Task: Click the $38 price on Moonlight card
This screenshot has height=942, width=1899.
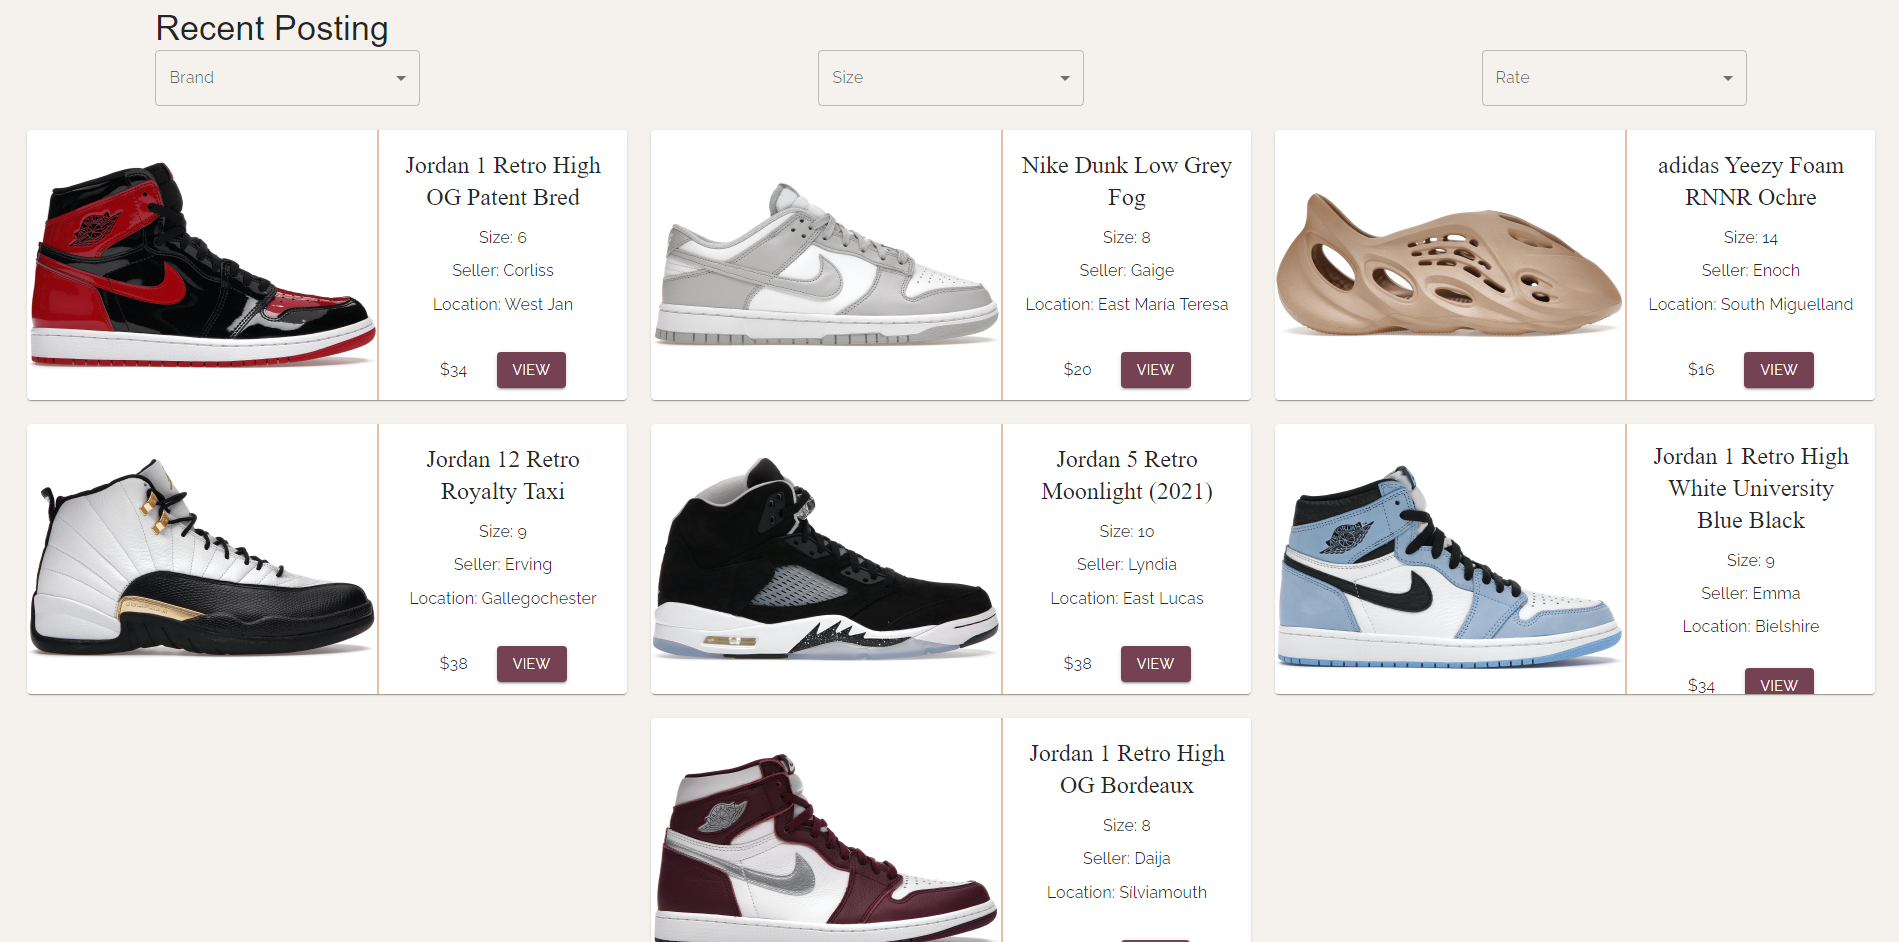Action: 1078,664
